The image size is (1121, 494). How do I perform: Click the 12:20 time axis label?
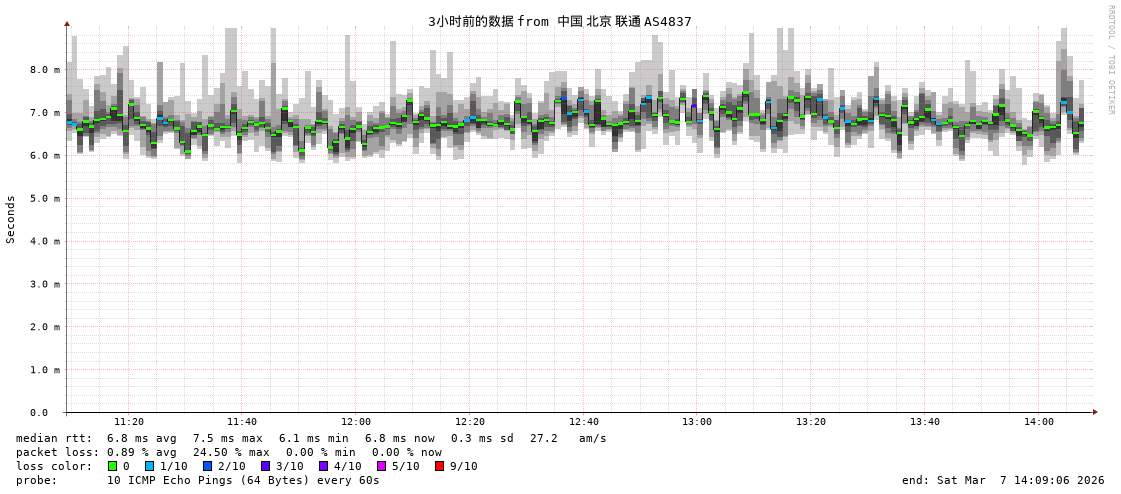pyautogui.click(x=469, y=422)
